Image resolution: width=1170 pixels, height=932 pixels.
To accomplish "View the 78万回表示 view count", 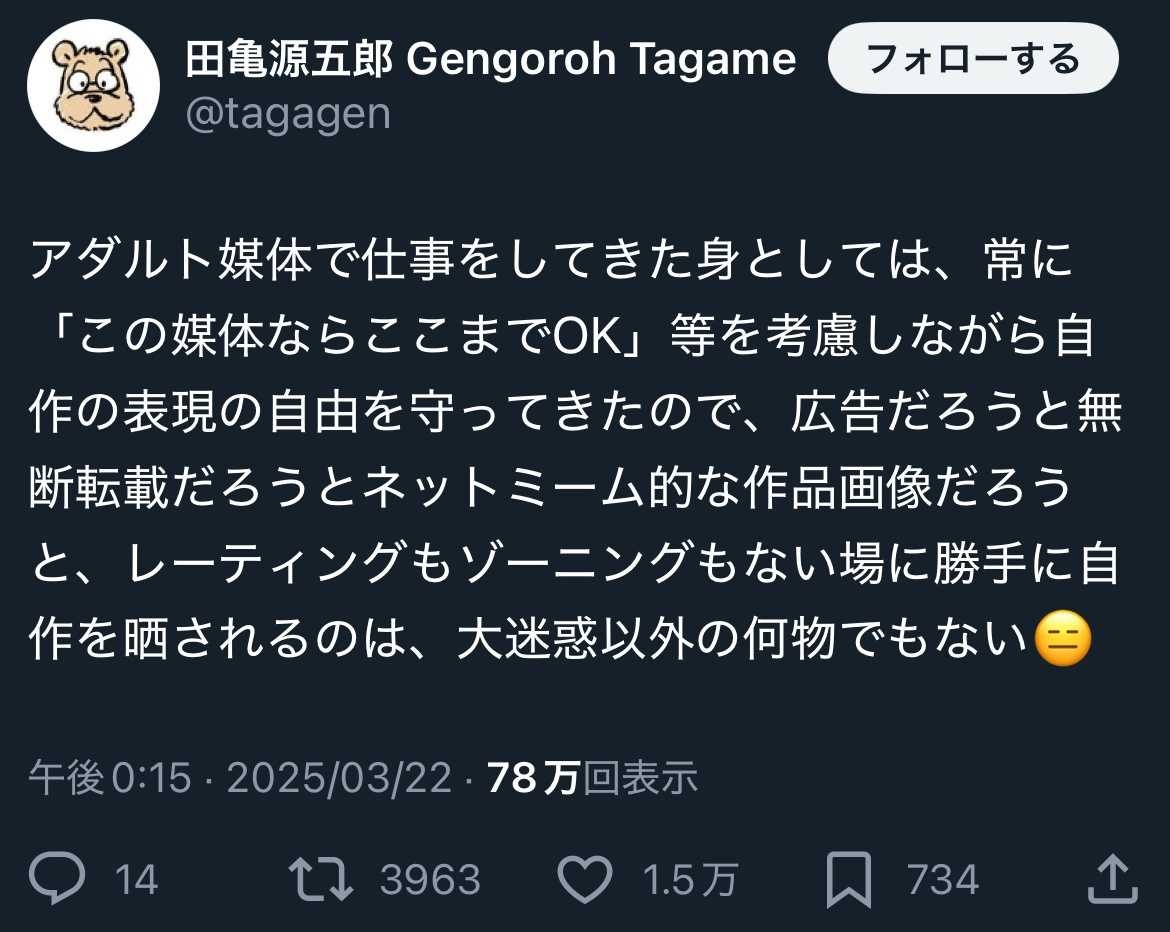I will click(592, 777).
